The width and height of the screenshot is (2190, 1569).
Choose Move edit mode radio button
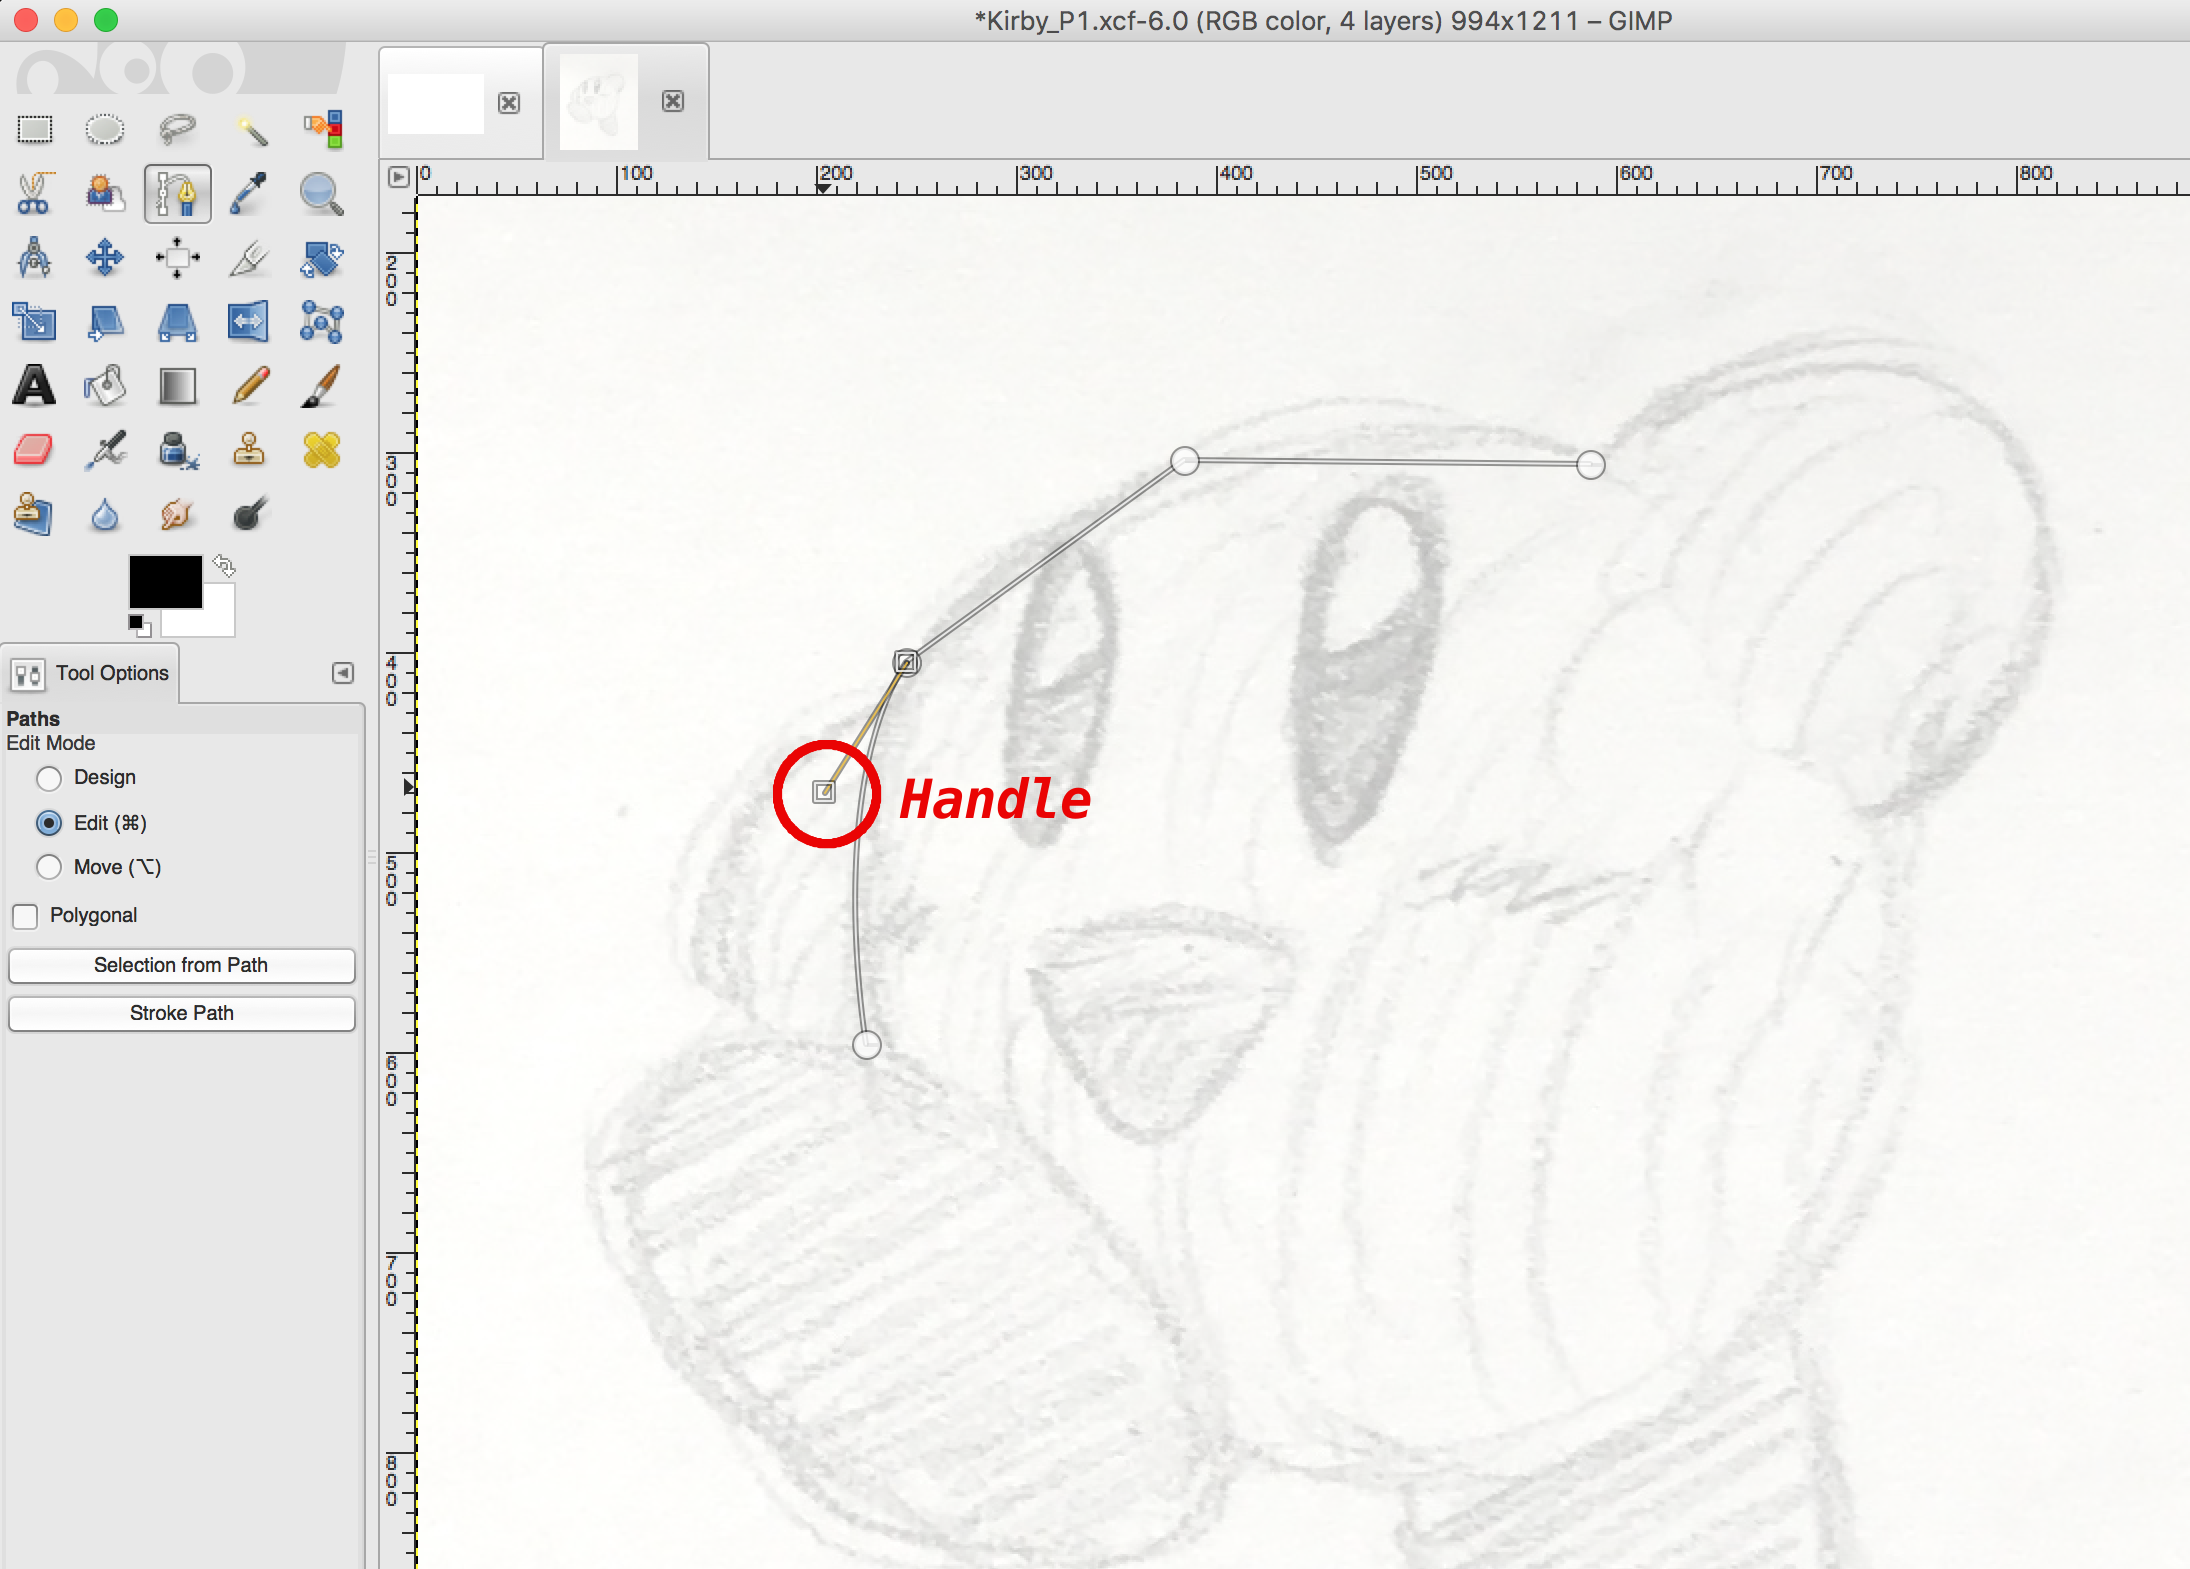click(x=49, y=867)
